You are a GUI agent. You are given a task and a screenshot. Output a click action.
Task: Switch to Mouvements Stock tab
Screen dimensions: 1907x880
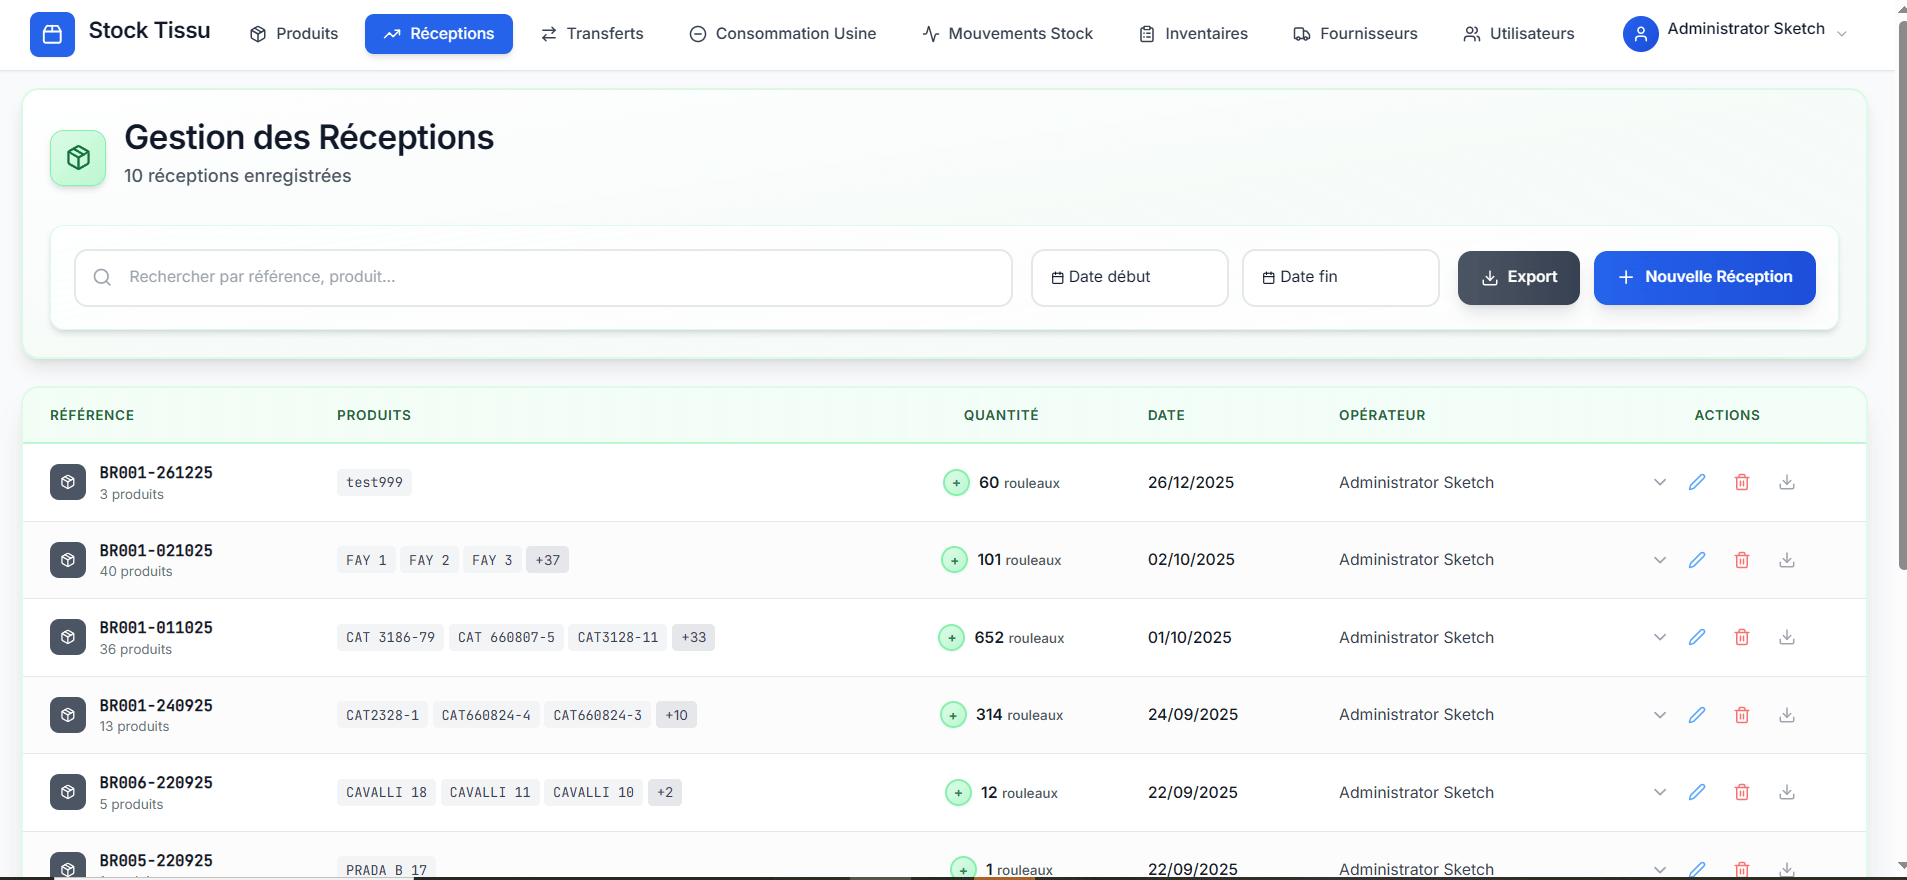[1008, 34]
